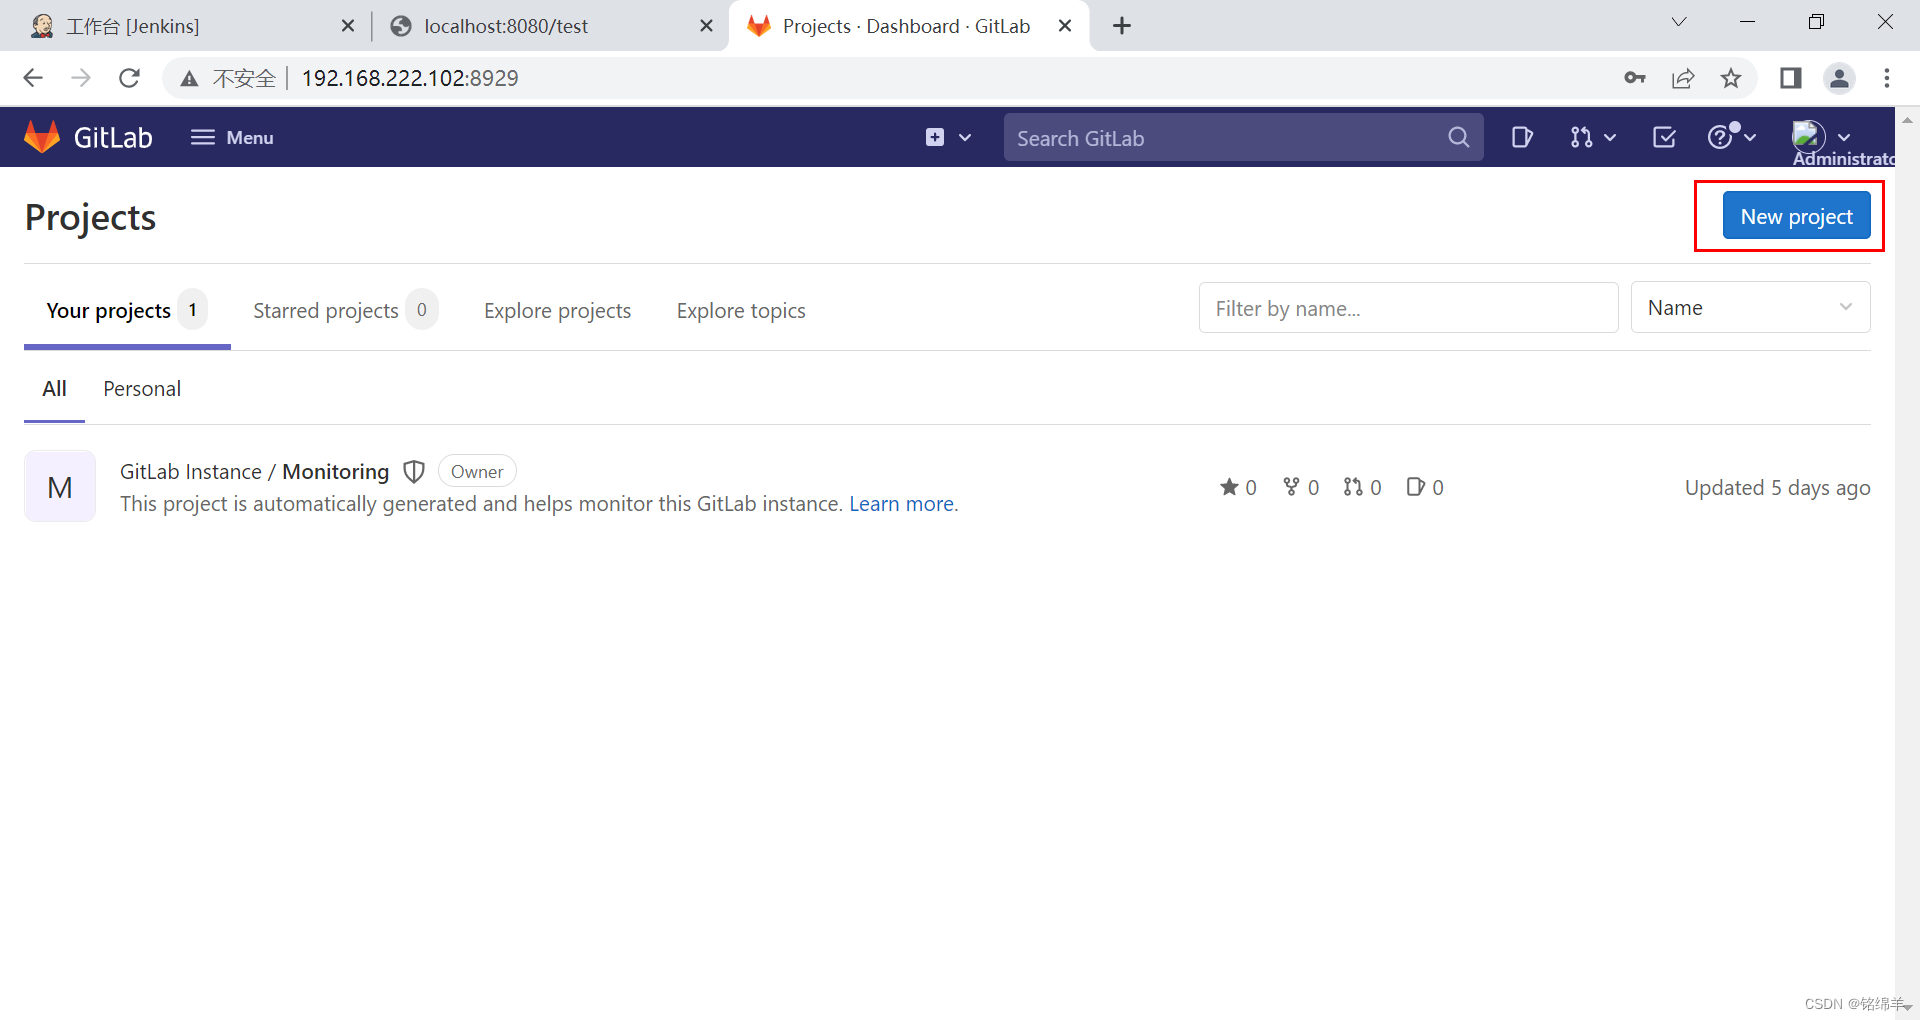Bookmark this page with star icon
The width and height of the screenshot is (1920, 1020).
(1731, 78)
